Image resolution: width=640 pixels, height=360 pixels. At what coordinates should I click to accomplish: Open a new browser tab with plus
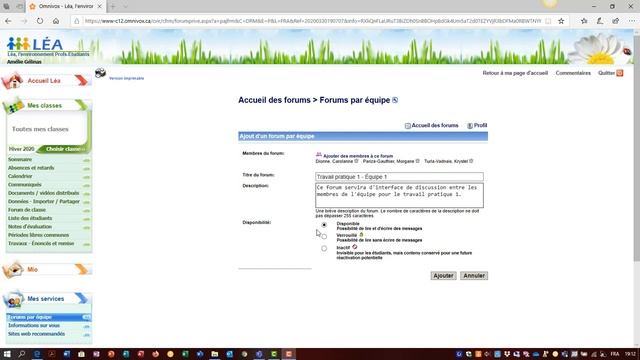coord(113,7)
